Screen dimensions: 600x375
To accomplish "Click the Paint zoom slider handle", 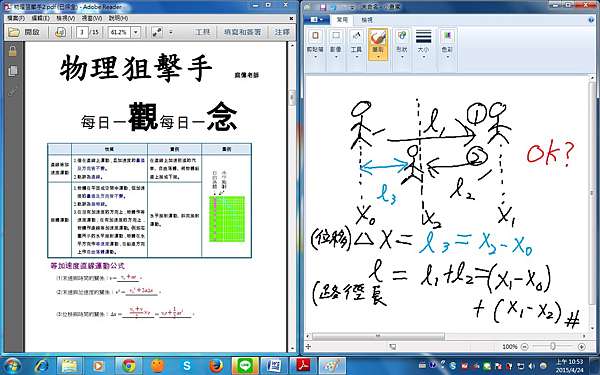I will 553,346.
